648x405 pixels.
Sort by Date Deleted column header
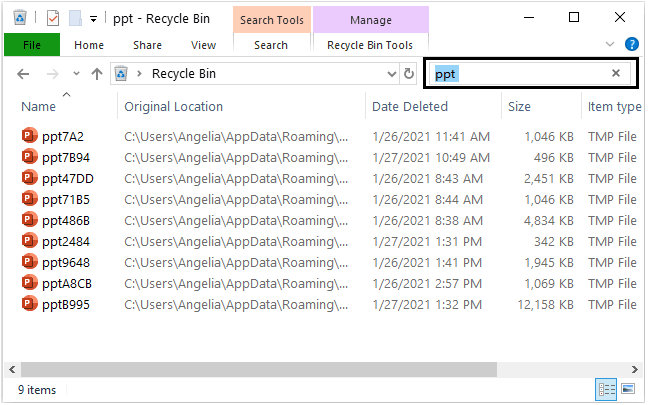tap(410, 107)
